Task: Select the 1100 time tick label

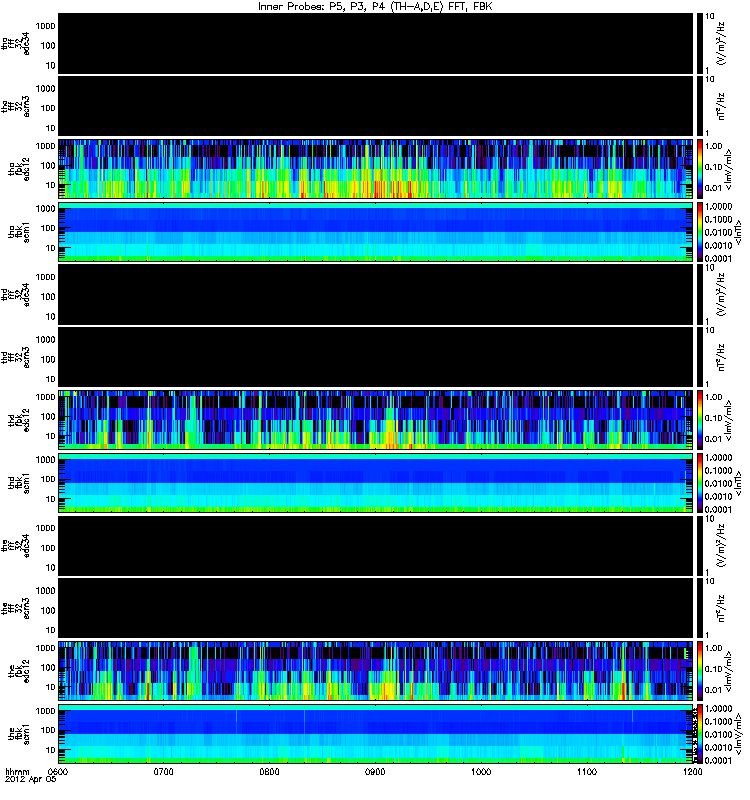Action: (x=587, y=772)
